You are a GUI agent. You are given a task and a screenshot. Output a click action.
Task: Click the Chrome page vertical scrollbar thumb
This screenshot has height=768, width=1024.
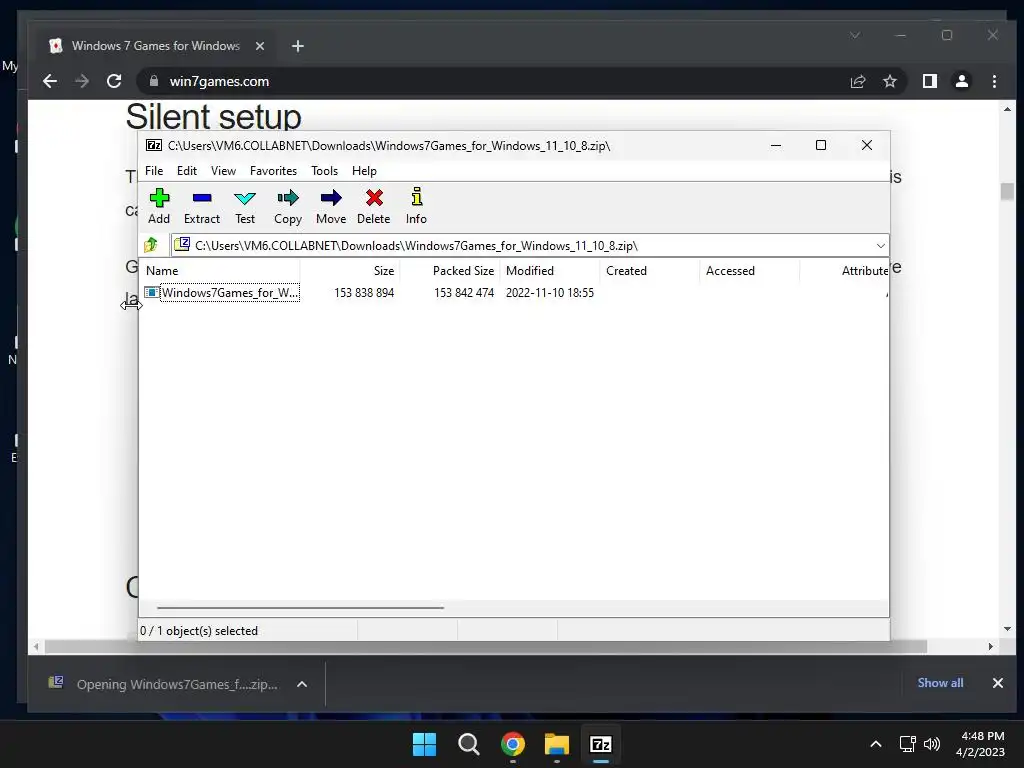pos(1007,191)
